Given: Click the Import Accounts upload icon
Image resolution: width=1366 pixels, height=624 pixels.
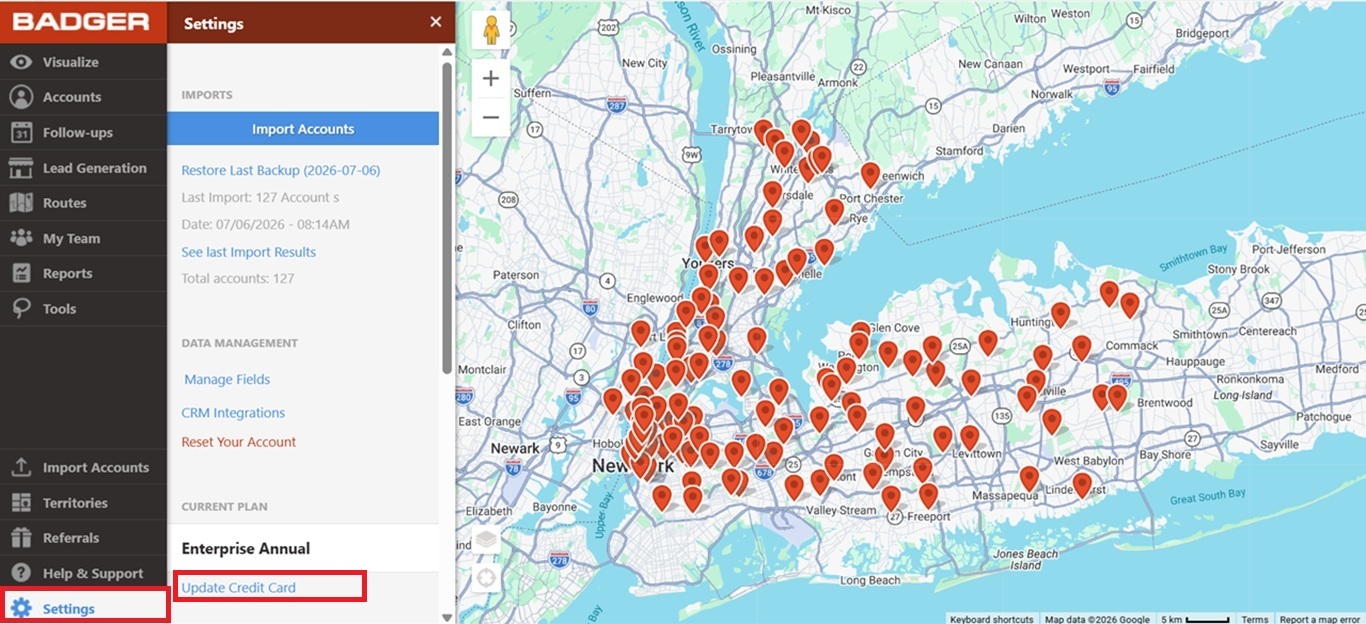Looking at the screenshot, I should (21, 467).
